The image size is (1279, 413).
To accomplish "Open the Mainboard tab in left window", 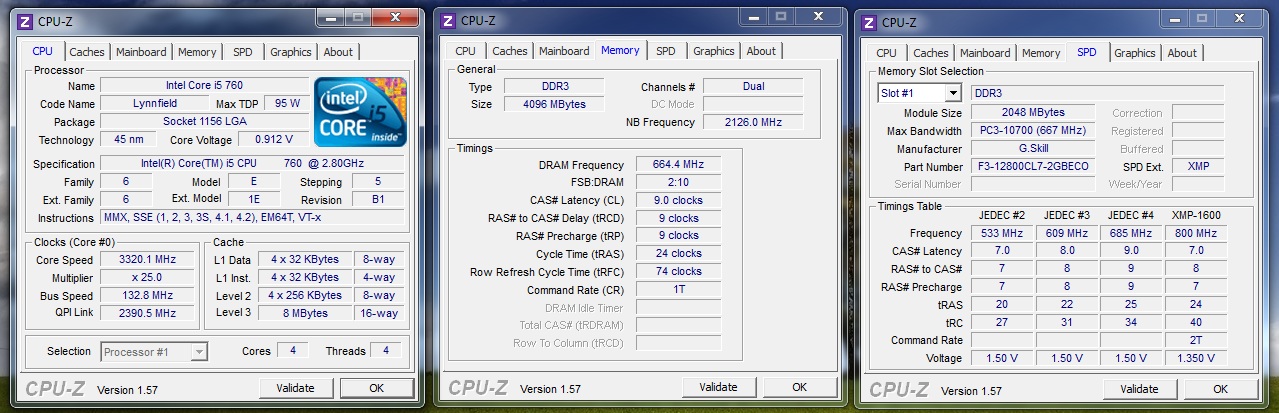I will (x=141, y=52).
